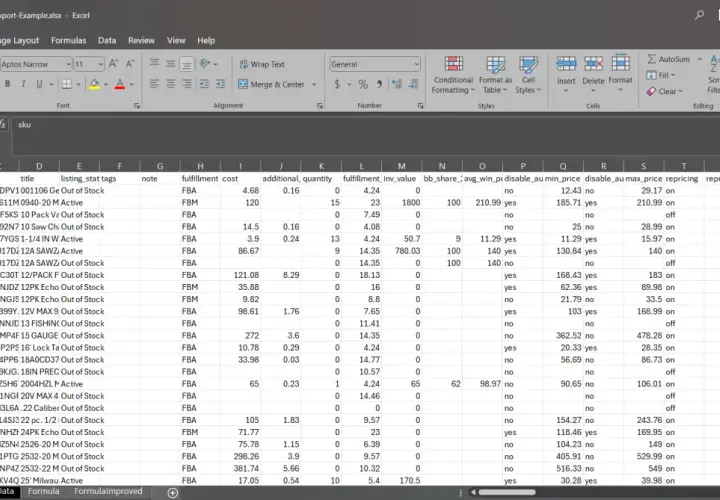Select column H header

(200, 166)
